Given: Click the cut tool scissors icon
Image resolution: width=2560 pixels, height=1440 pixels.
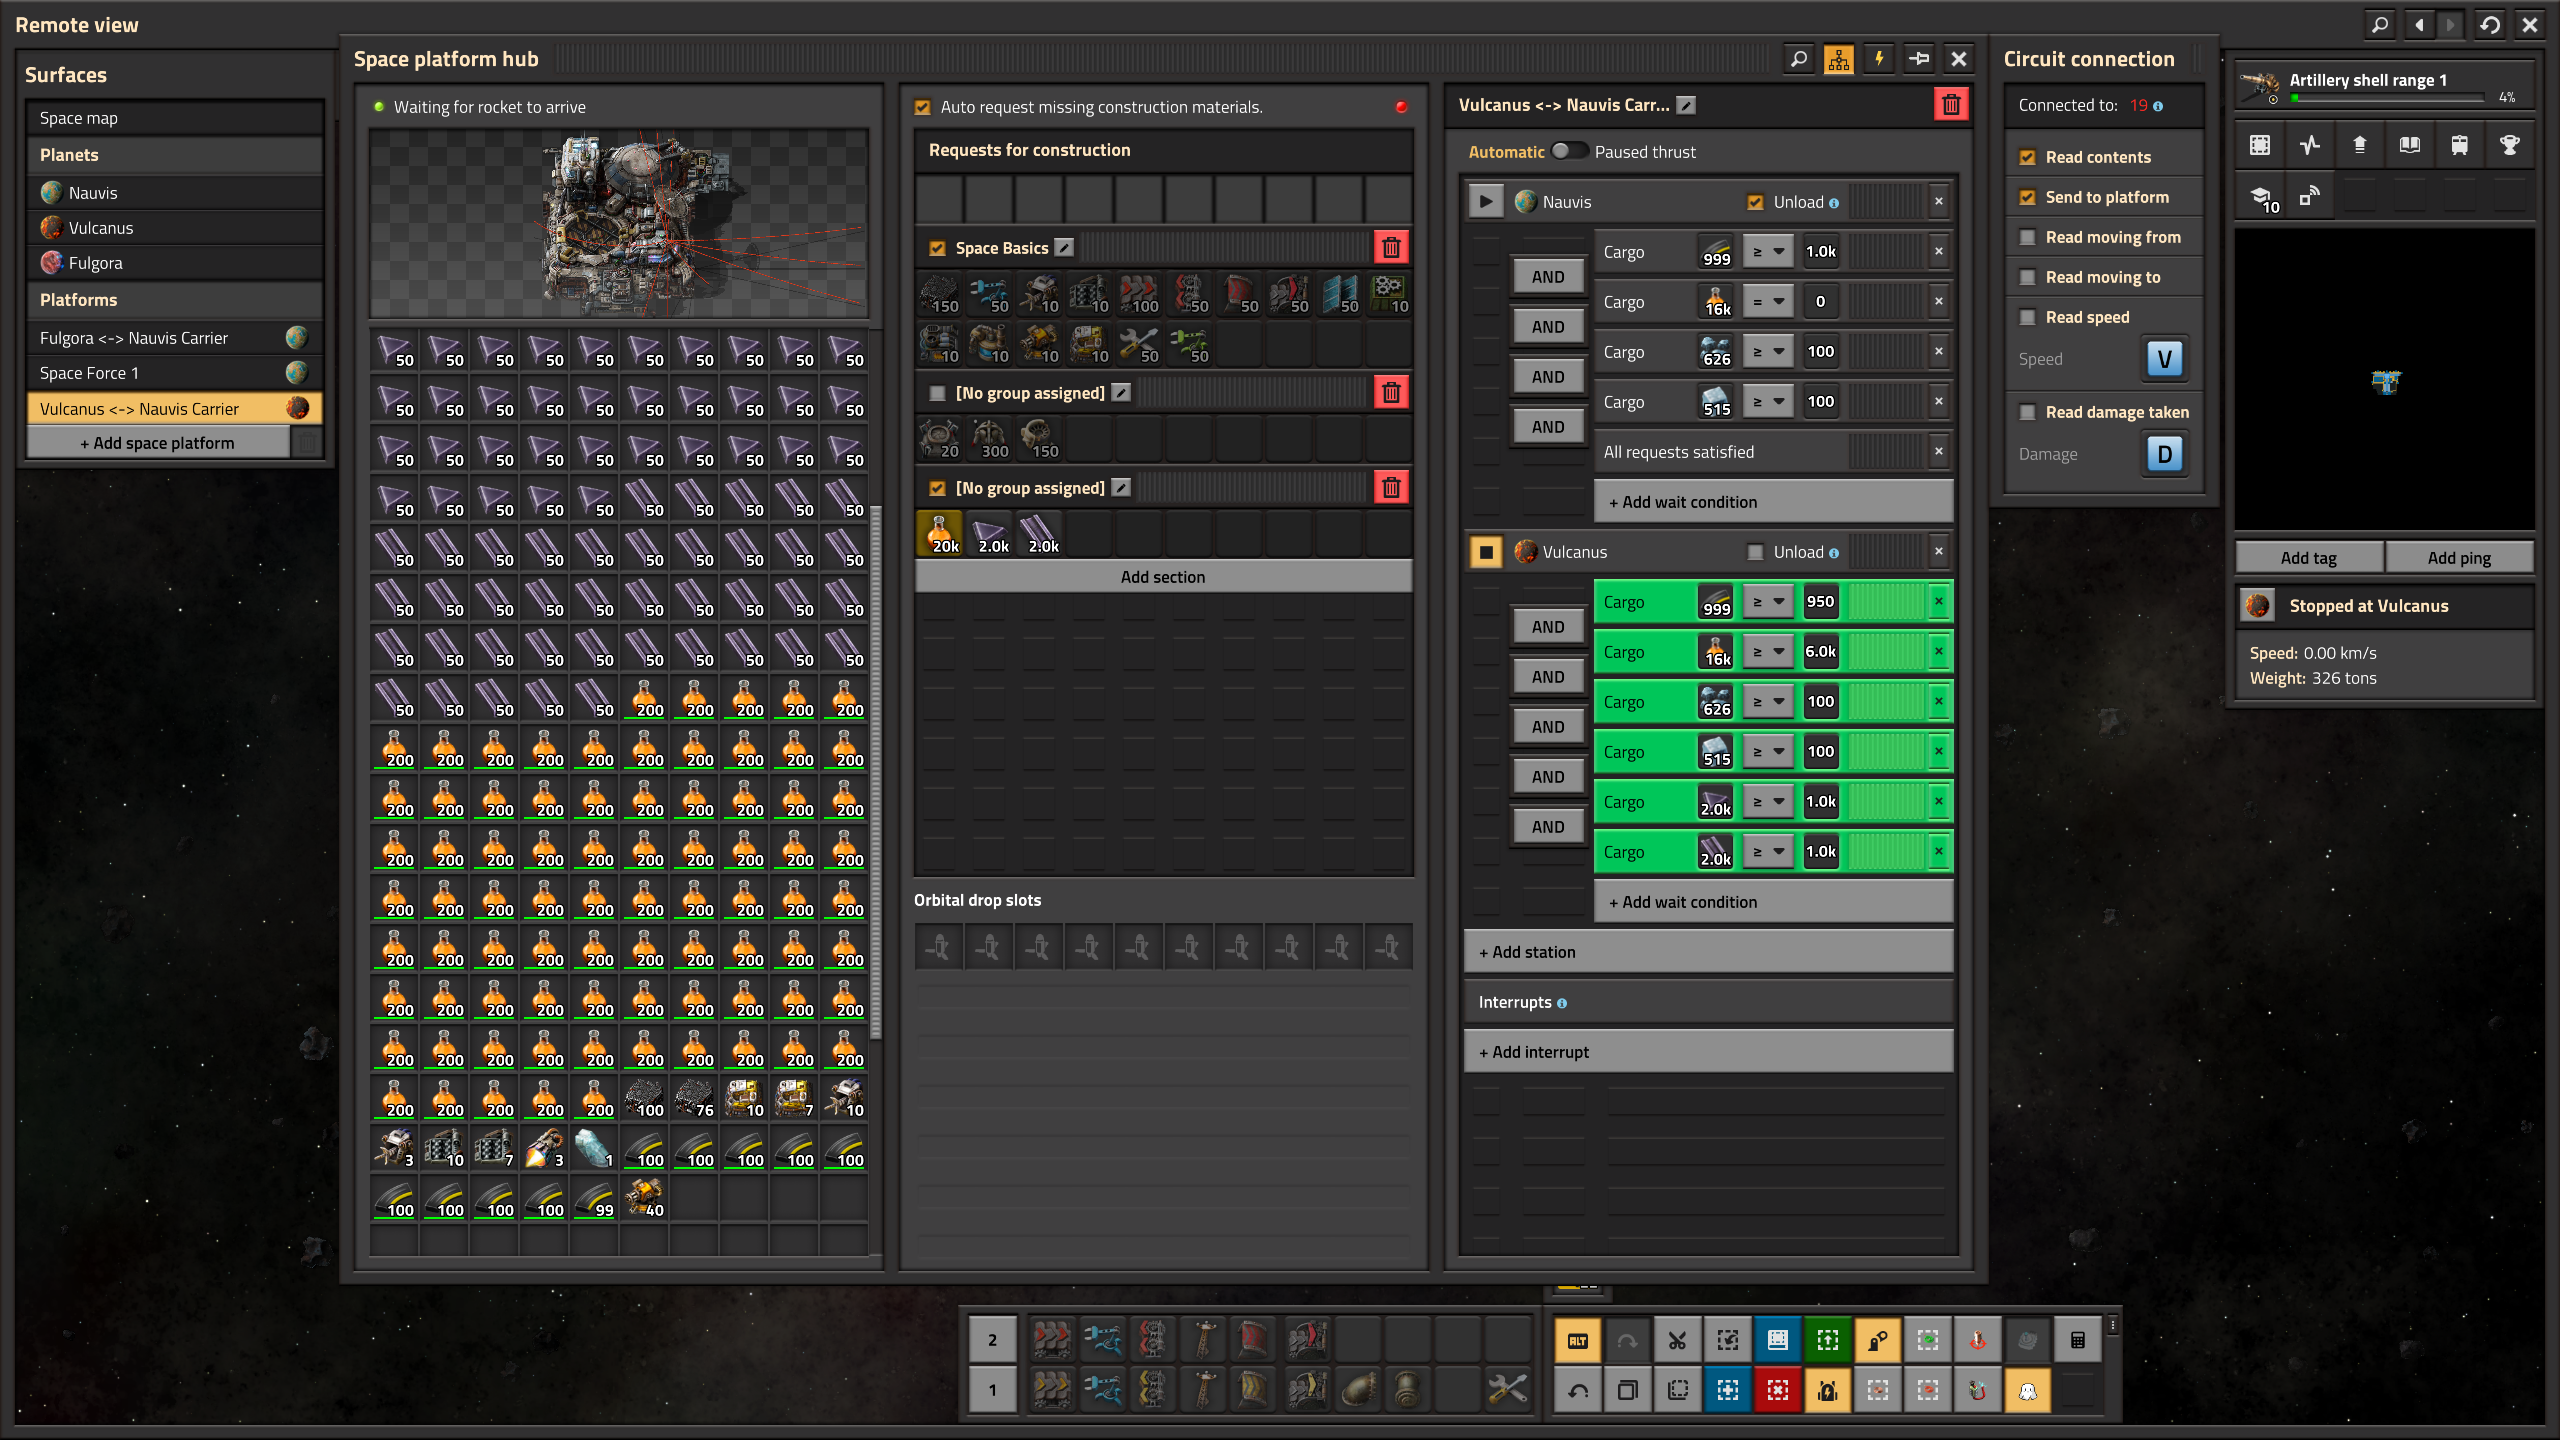Looking at the screenshot, I should (1677, 1340).
